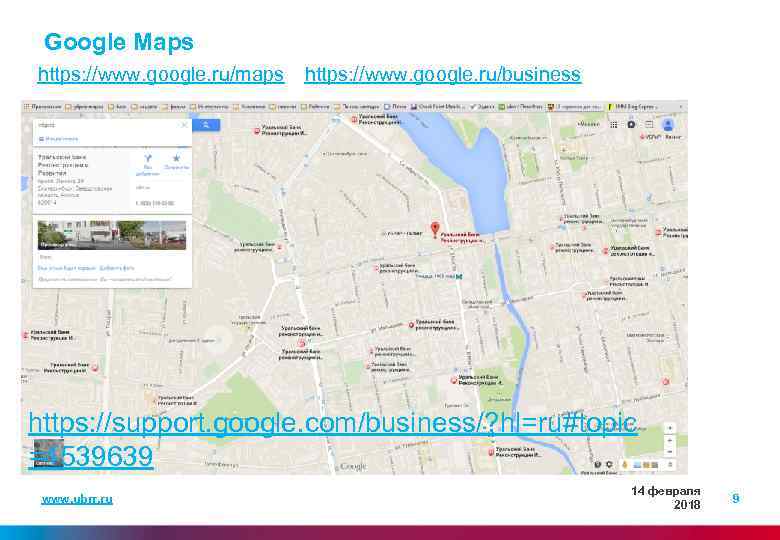Open the google.ru/business link
This screenshot has width=780, height=540.
tap(442, 75)
